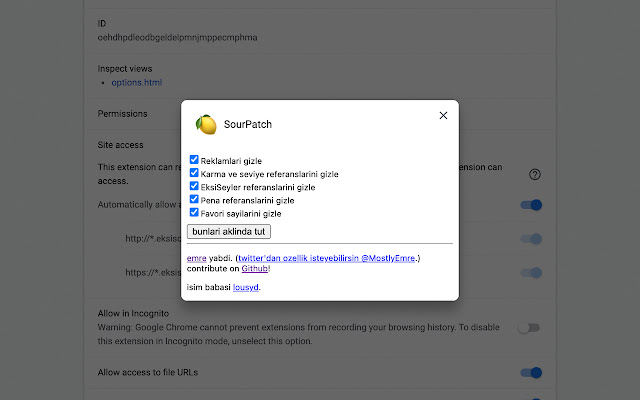This screenshot has height=400, width=640.
Task: Click the SourPatch dialog title
Action: pyautogui.click(x=248, y=124)
